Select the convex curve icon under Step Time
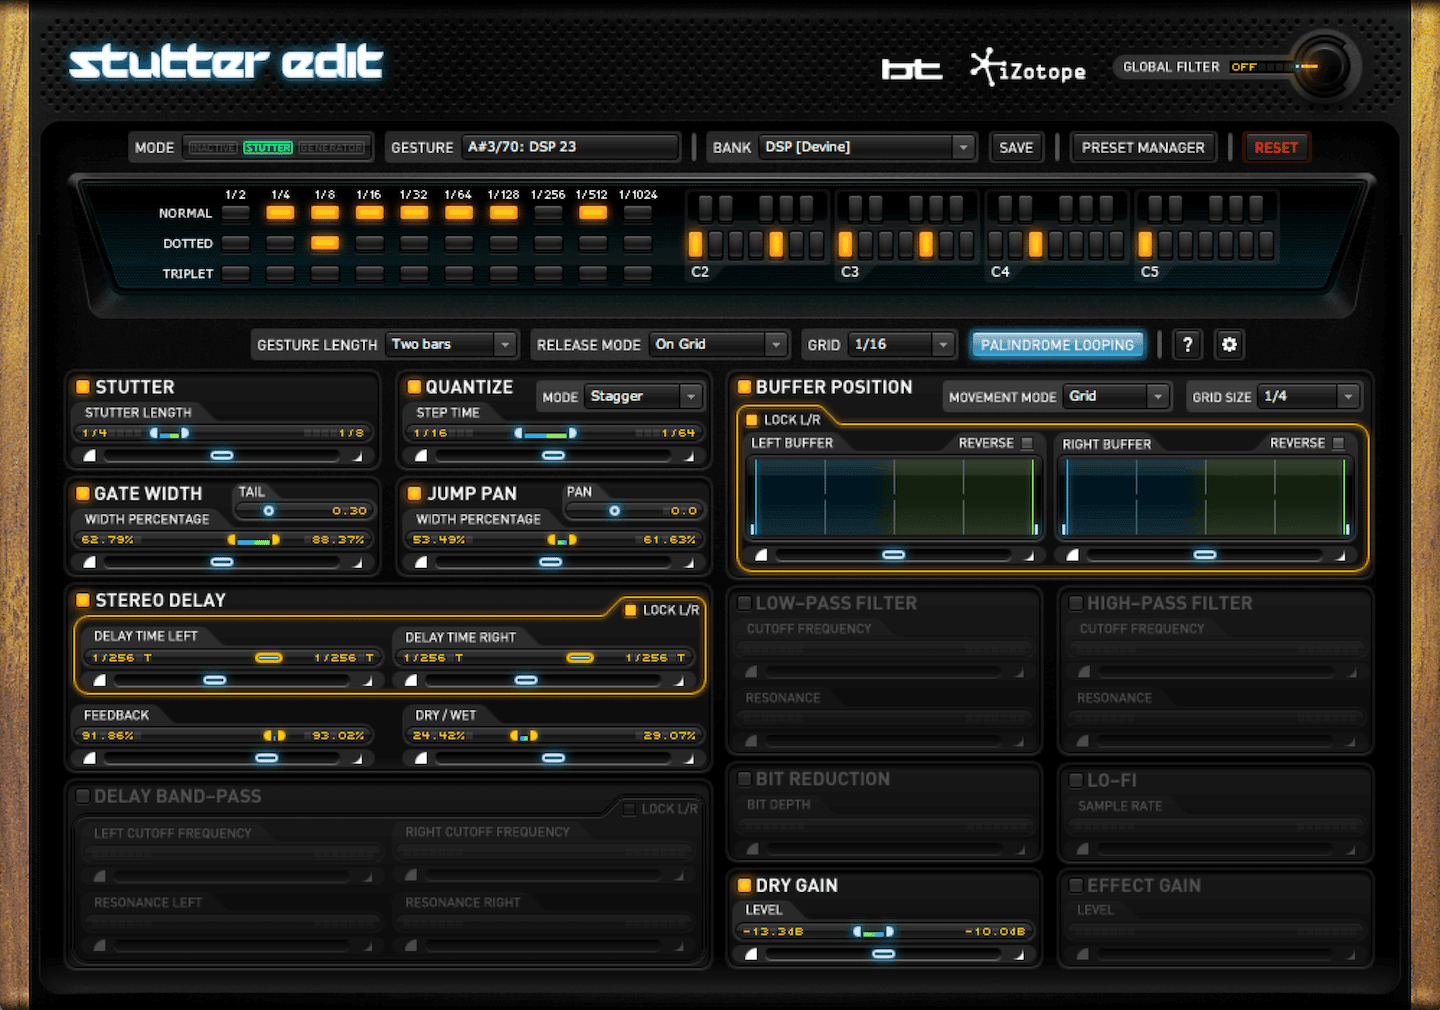This screenshot has width=1440, height=1010. pos(421,456)
